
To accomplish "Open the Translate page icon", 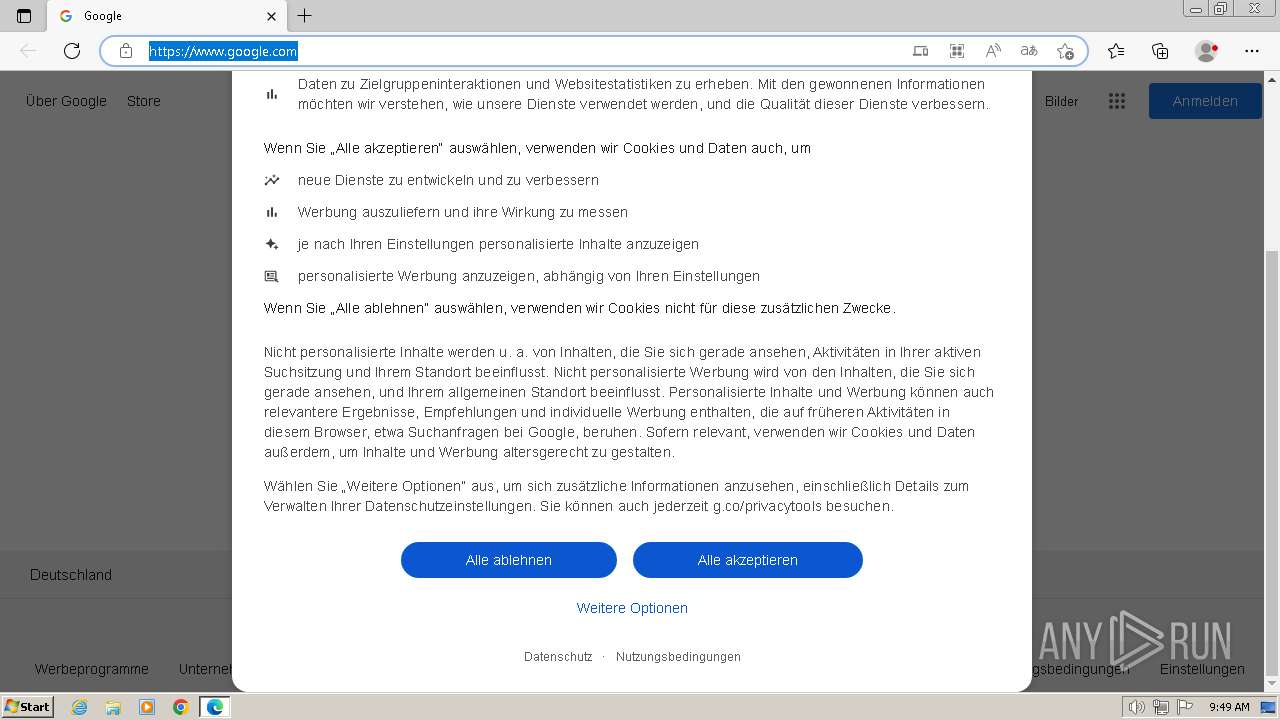I will [x=1029, y=51].
